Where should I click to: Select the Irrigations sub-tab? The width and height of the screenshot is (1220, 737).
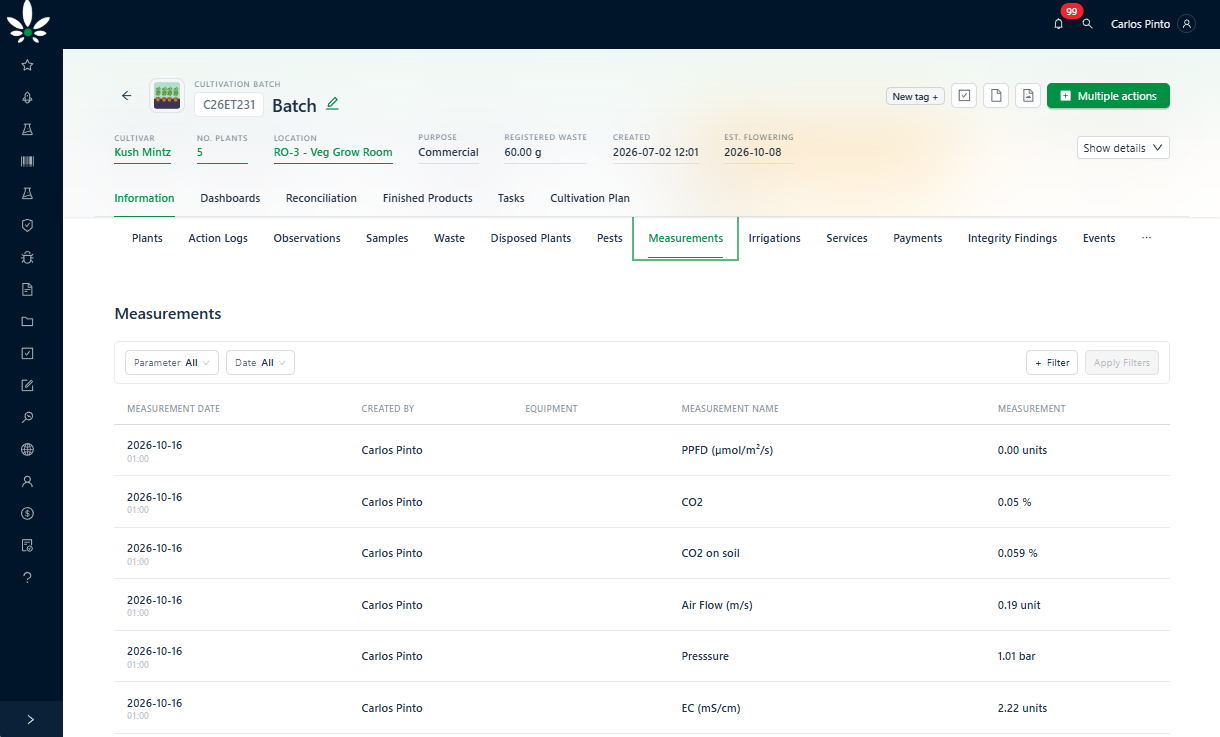[774, 238]
